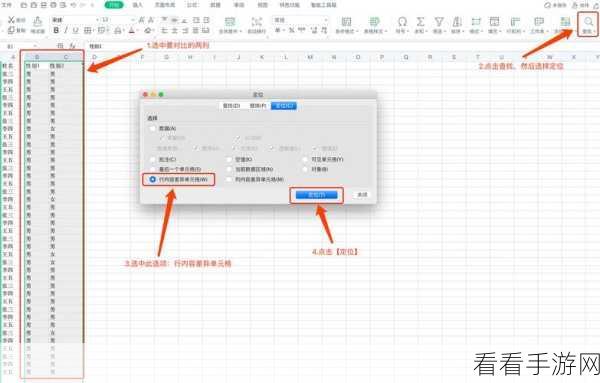Click the Unsaved status at top right
The width and height of the screenshot is (600, 383).
tap(555, 5)
